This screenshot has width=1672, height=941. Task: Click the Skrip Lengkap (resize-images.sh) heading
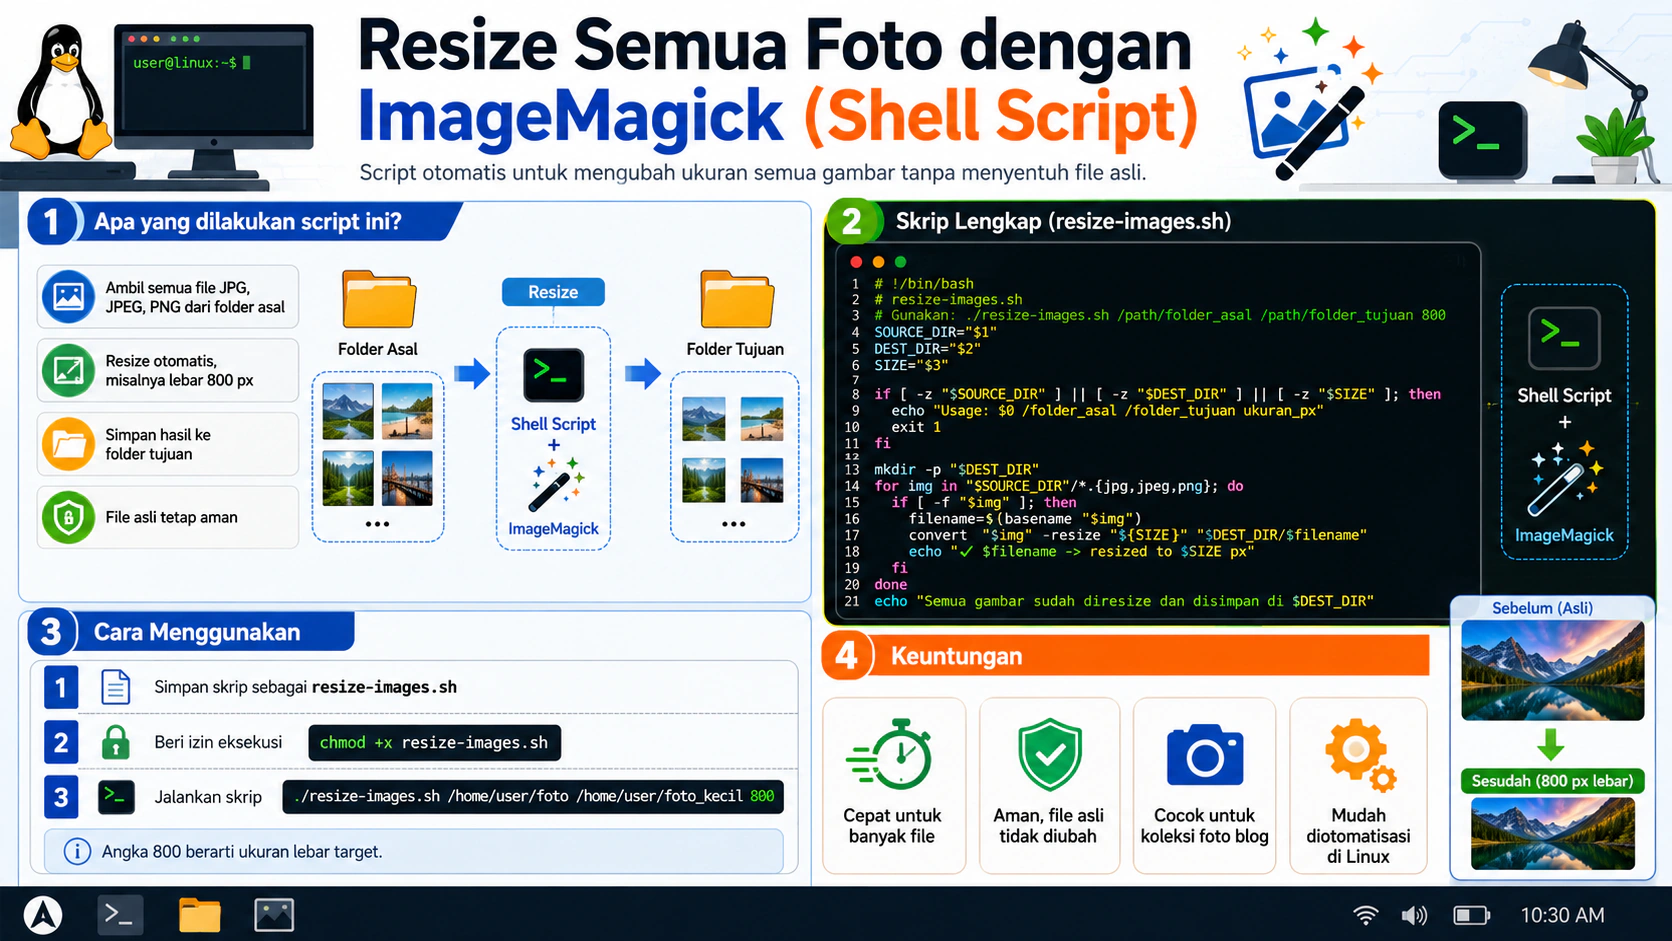pos(1063,221)
